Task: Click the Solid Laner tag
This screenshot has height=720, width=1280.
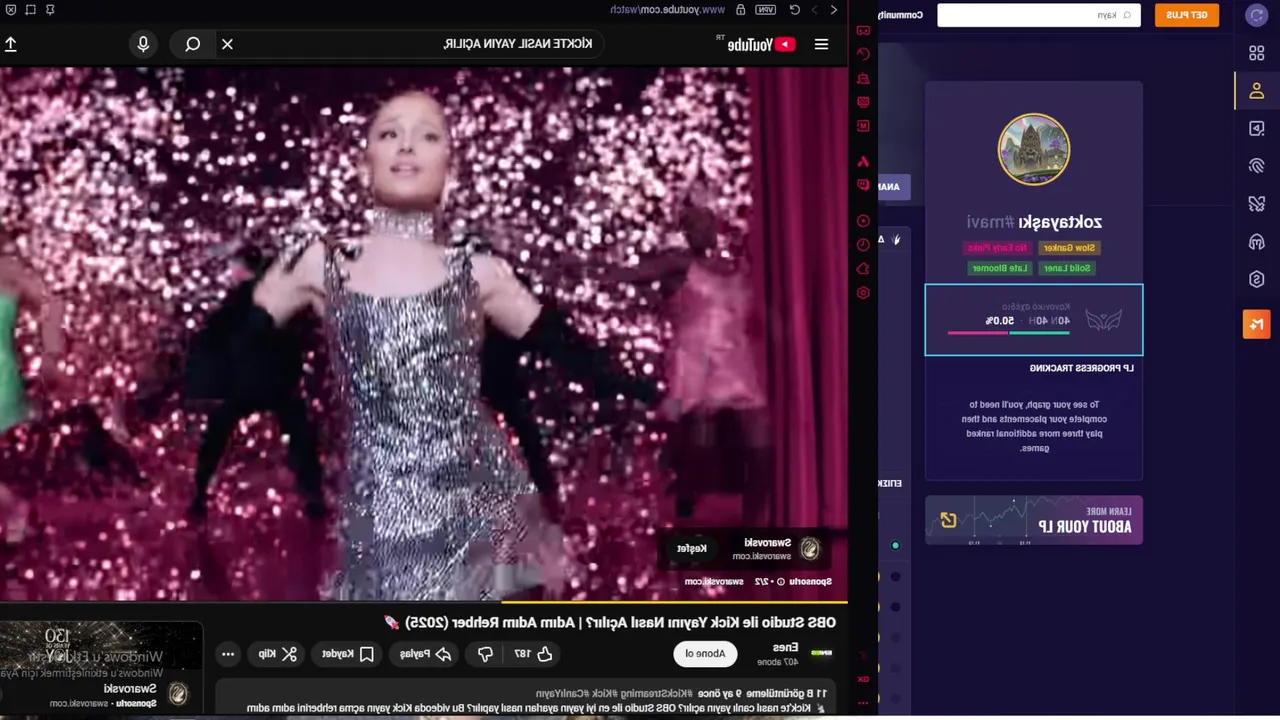Action: click(x=1069, y=268)
